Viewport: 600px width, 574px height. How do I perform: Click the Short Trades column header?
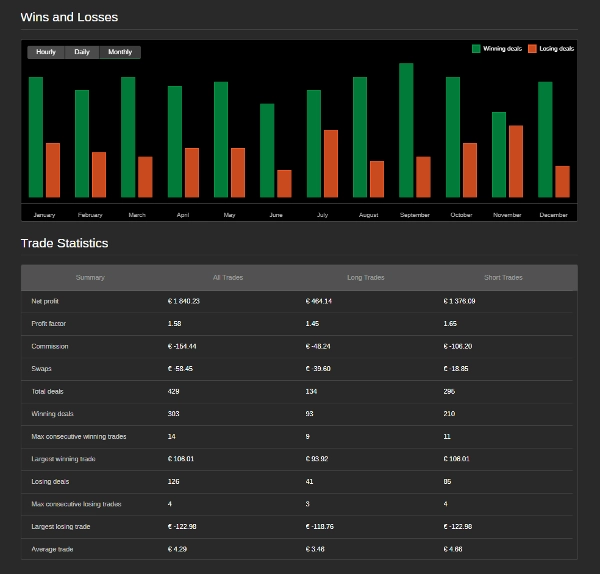click(504, 278)
